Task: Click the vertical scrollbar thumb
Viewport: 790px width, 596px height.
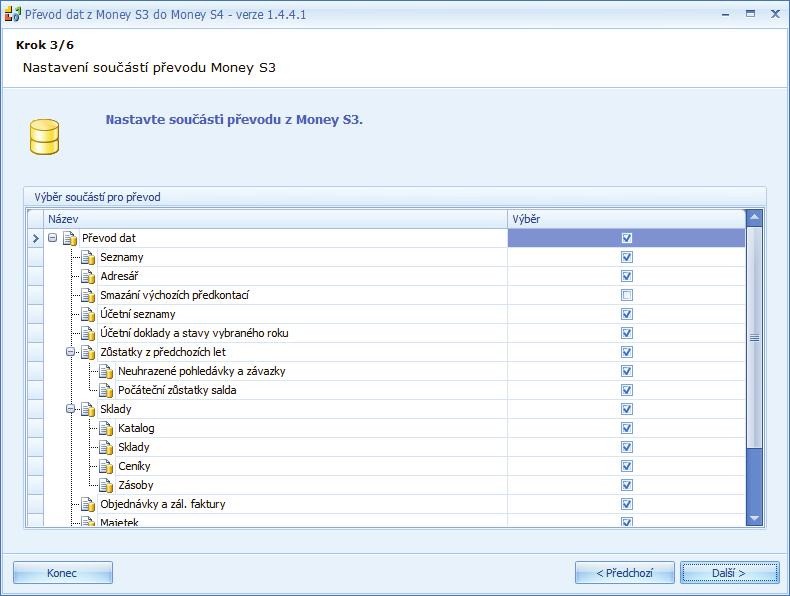Action: (x=754, y=338)
